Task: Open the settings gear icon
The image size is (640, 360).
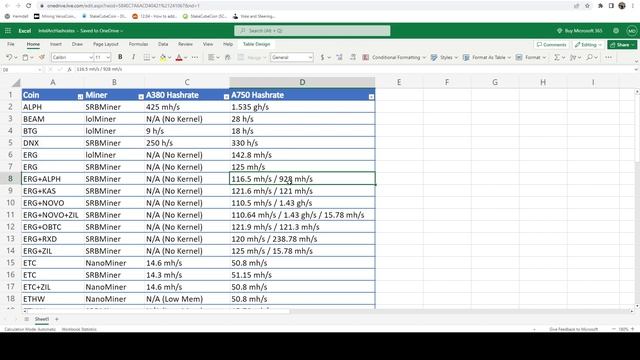Action: tap(616, 31)
